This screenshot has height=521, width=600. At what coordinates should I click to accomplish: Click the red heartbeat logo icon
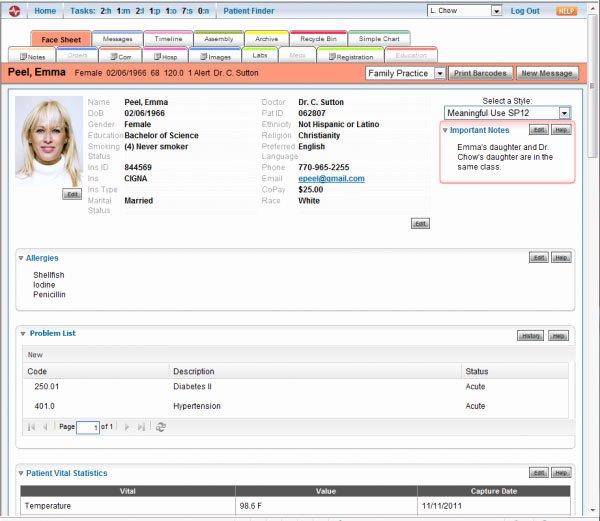(x=14, y=11)
